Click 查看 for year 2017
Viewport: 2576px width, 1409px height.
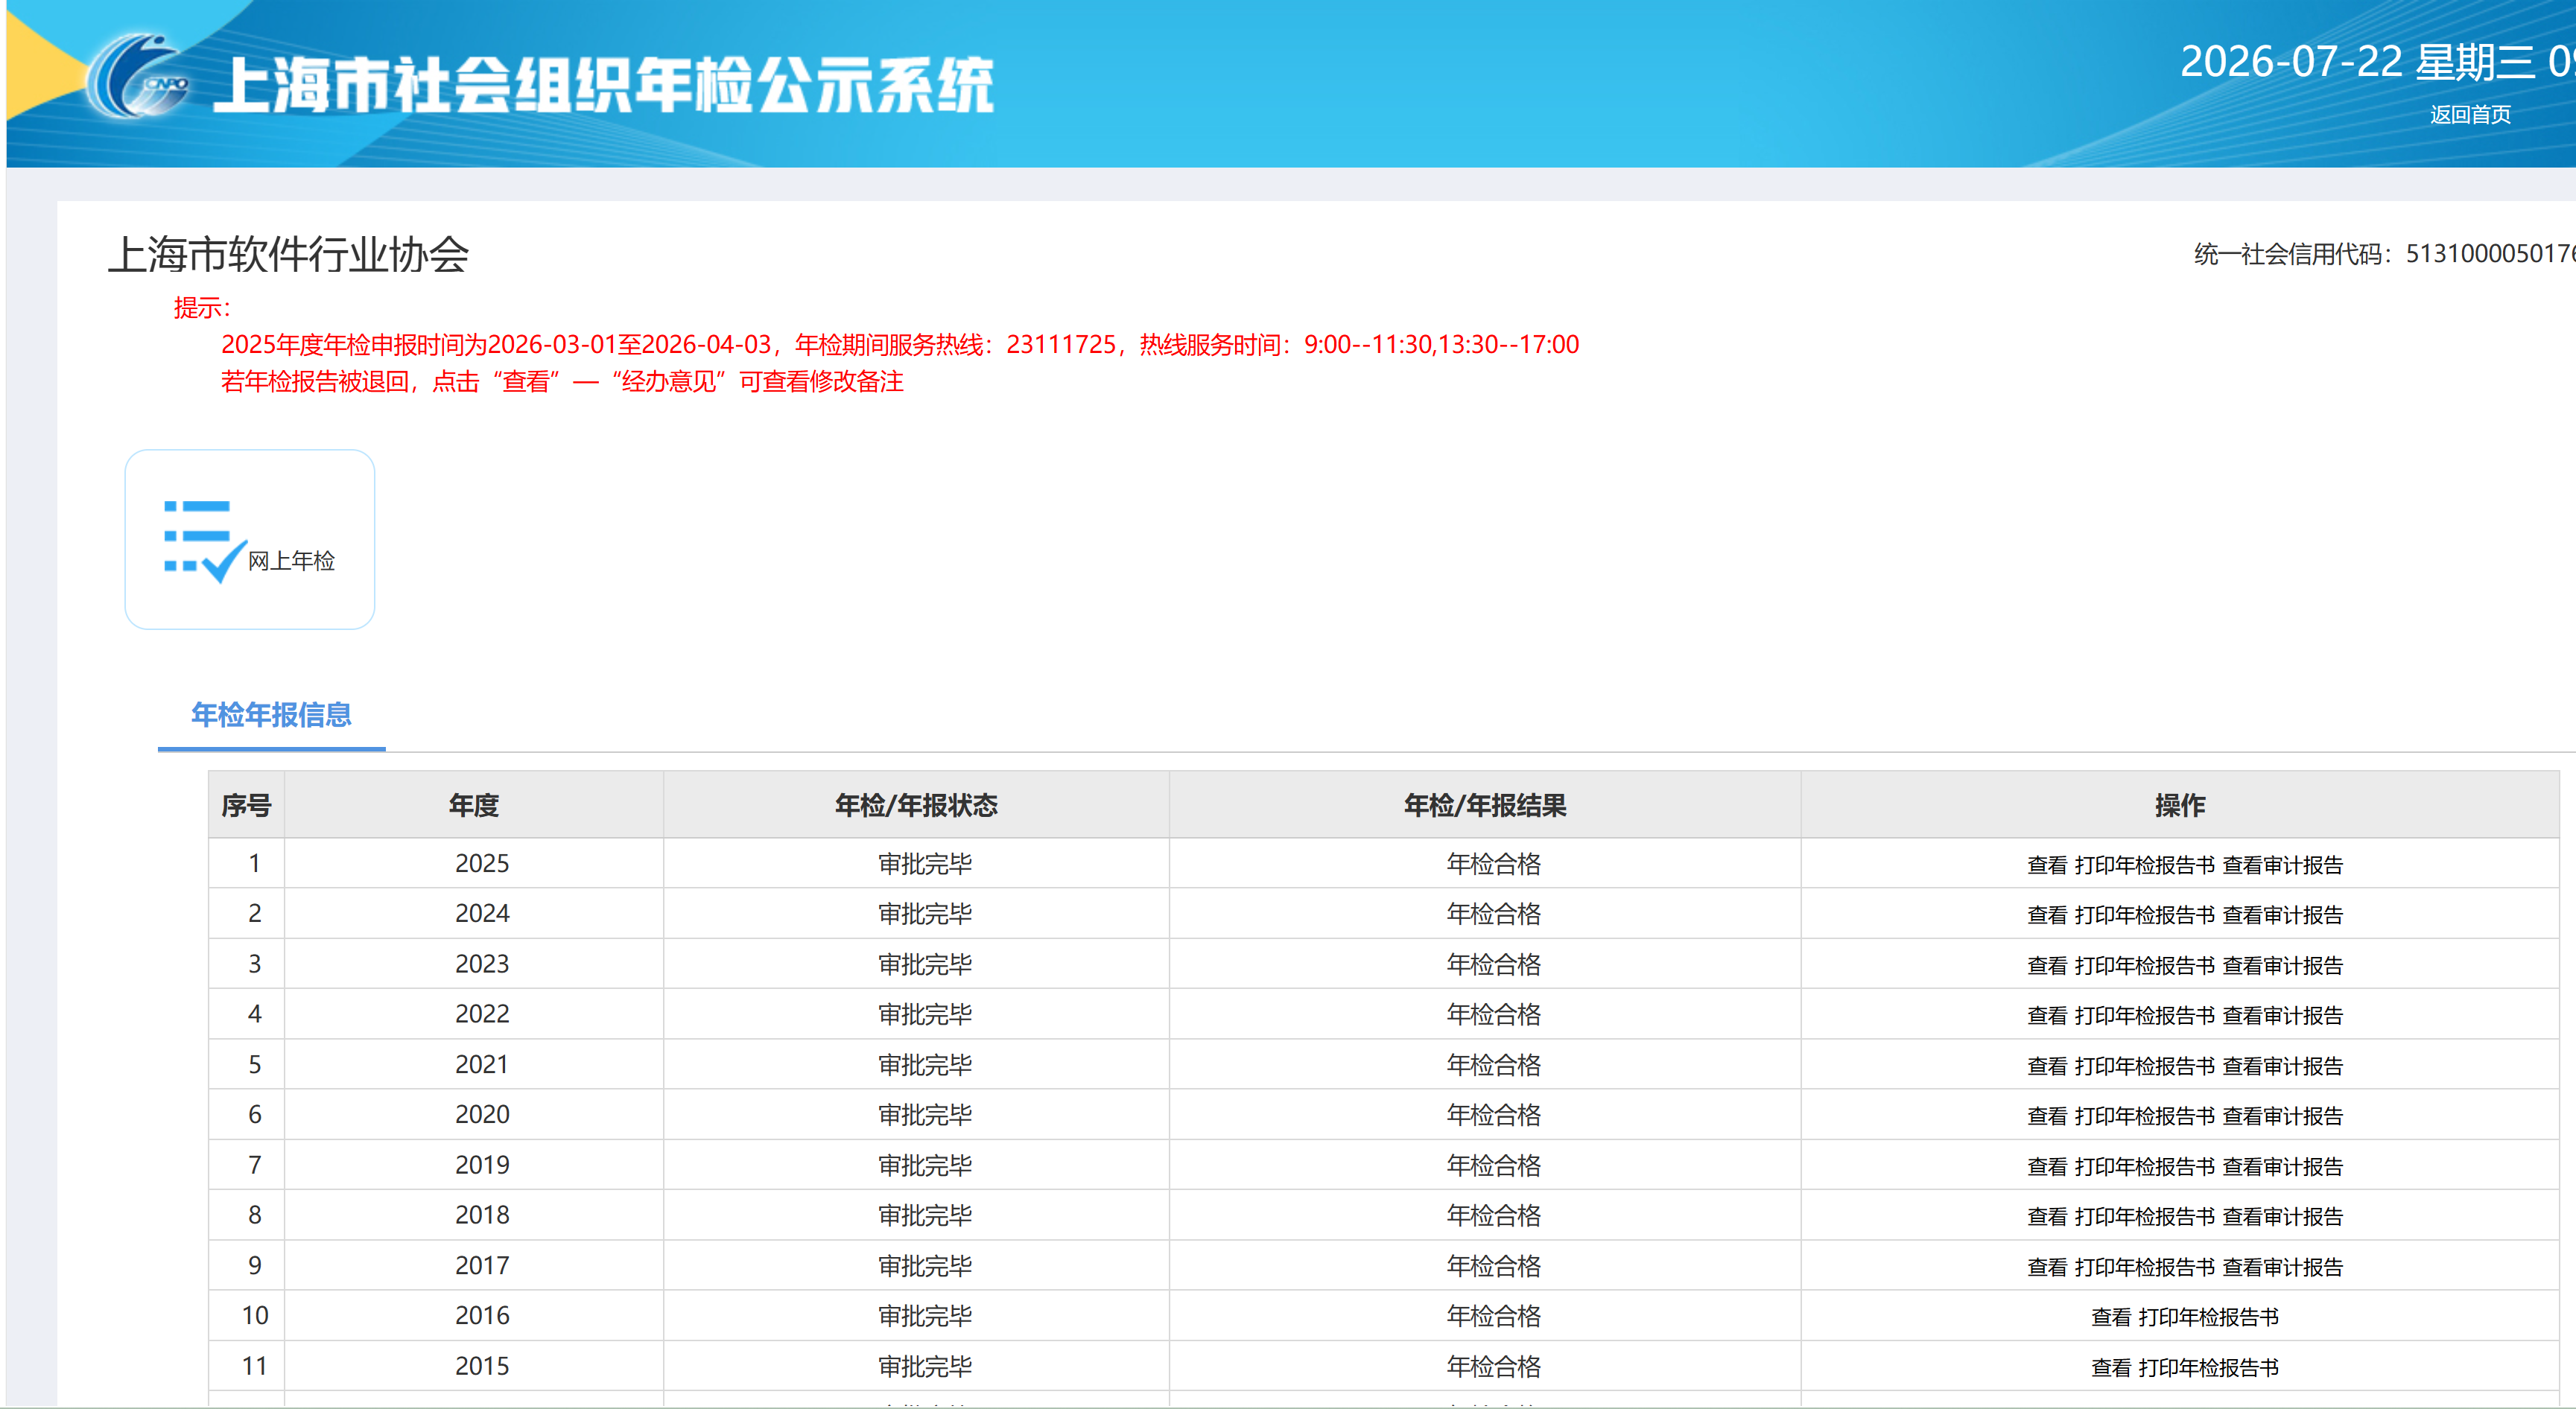[2046, 1267]
